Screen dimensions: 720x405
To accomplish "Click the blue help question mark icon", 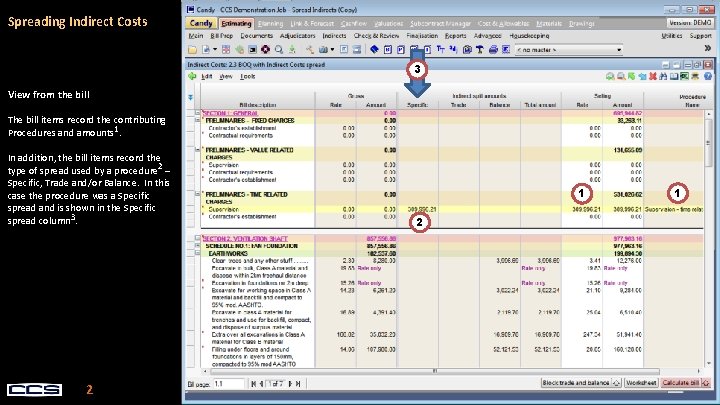I will point(708,76).
